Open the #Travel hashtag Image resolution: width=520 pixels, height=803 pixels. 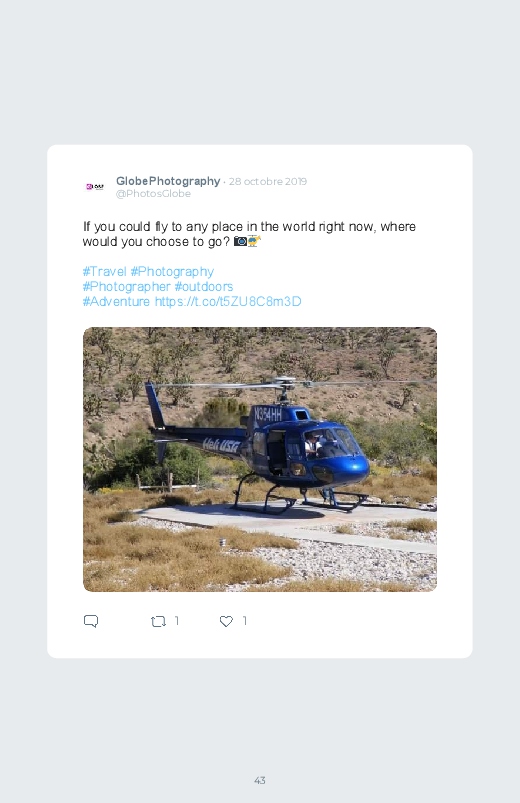point(105,271)
